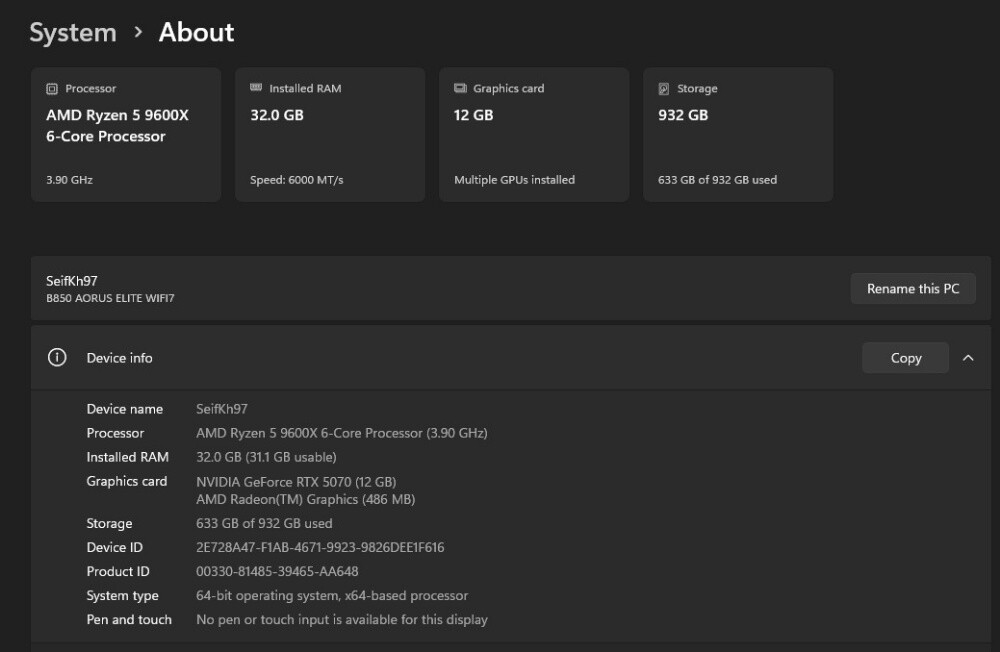Click the Device ID label
Viewport: 1000px width, 652px height.
115,547
